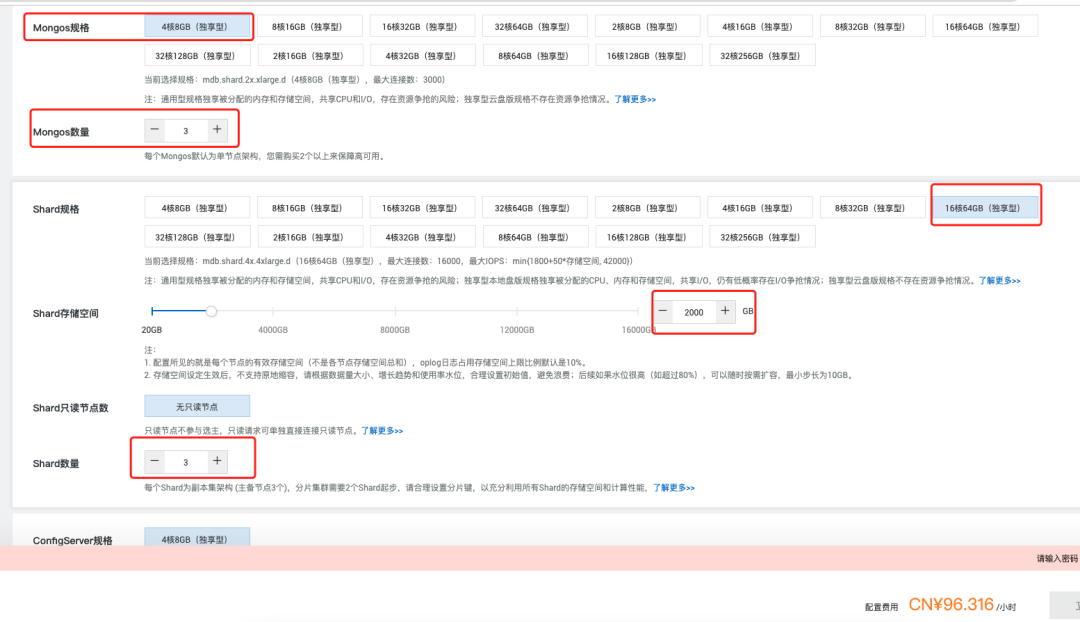Select 2核8GB (独享型) under Mongos规格
The image size is (1080, 622).
click(647, 27)
